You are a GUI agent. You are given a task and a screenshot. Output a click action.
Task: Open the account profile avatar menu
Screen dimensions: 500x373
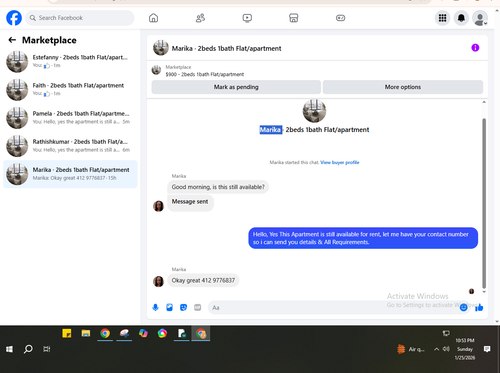click(480, 18)
